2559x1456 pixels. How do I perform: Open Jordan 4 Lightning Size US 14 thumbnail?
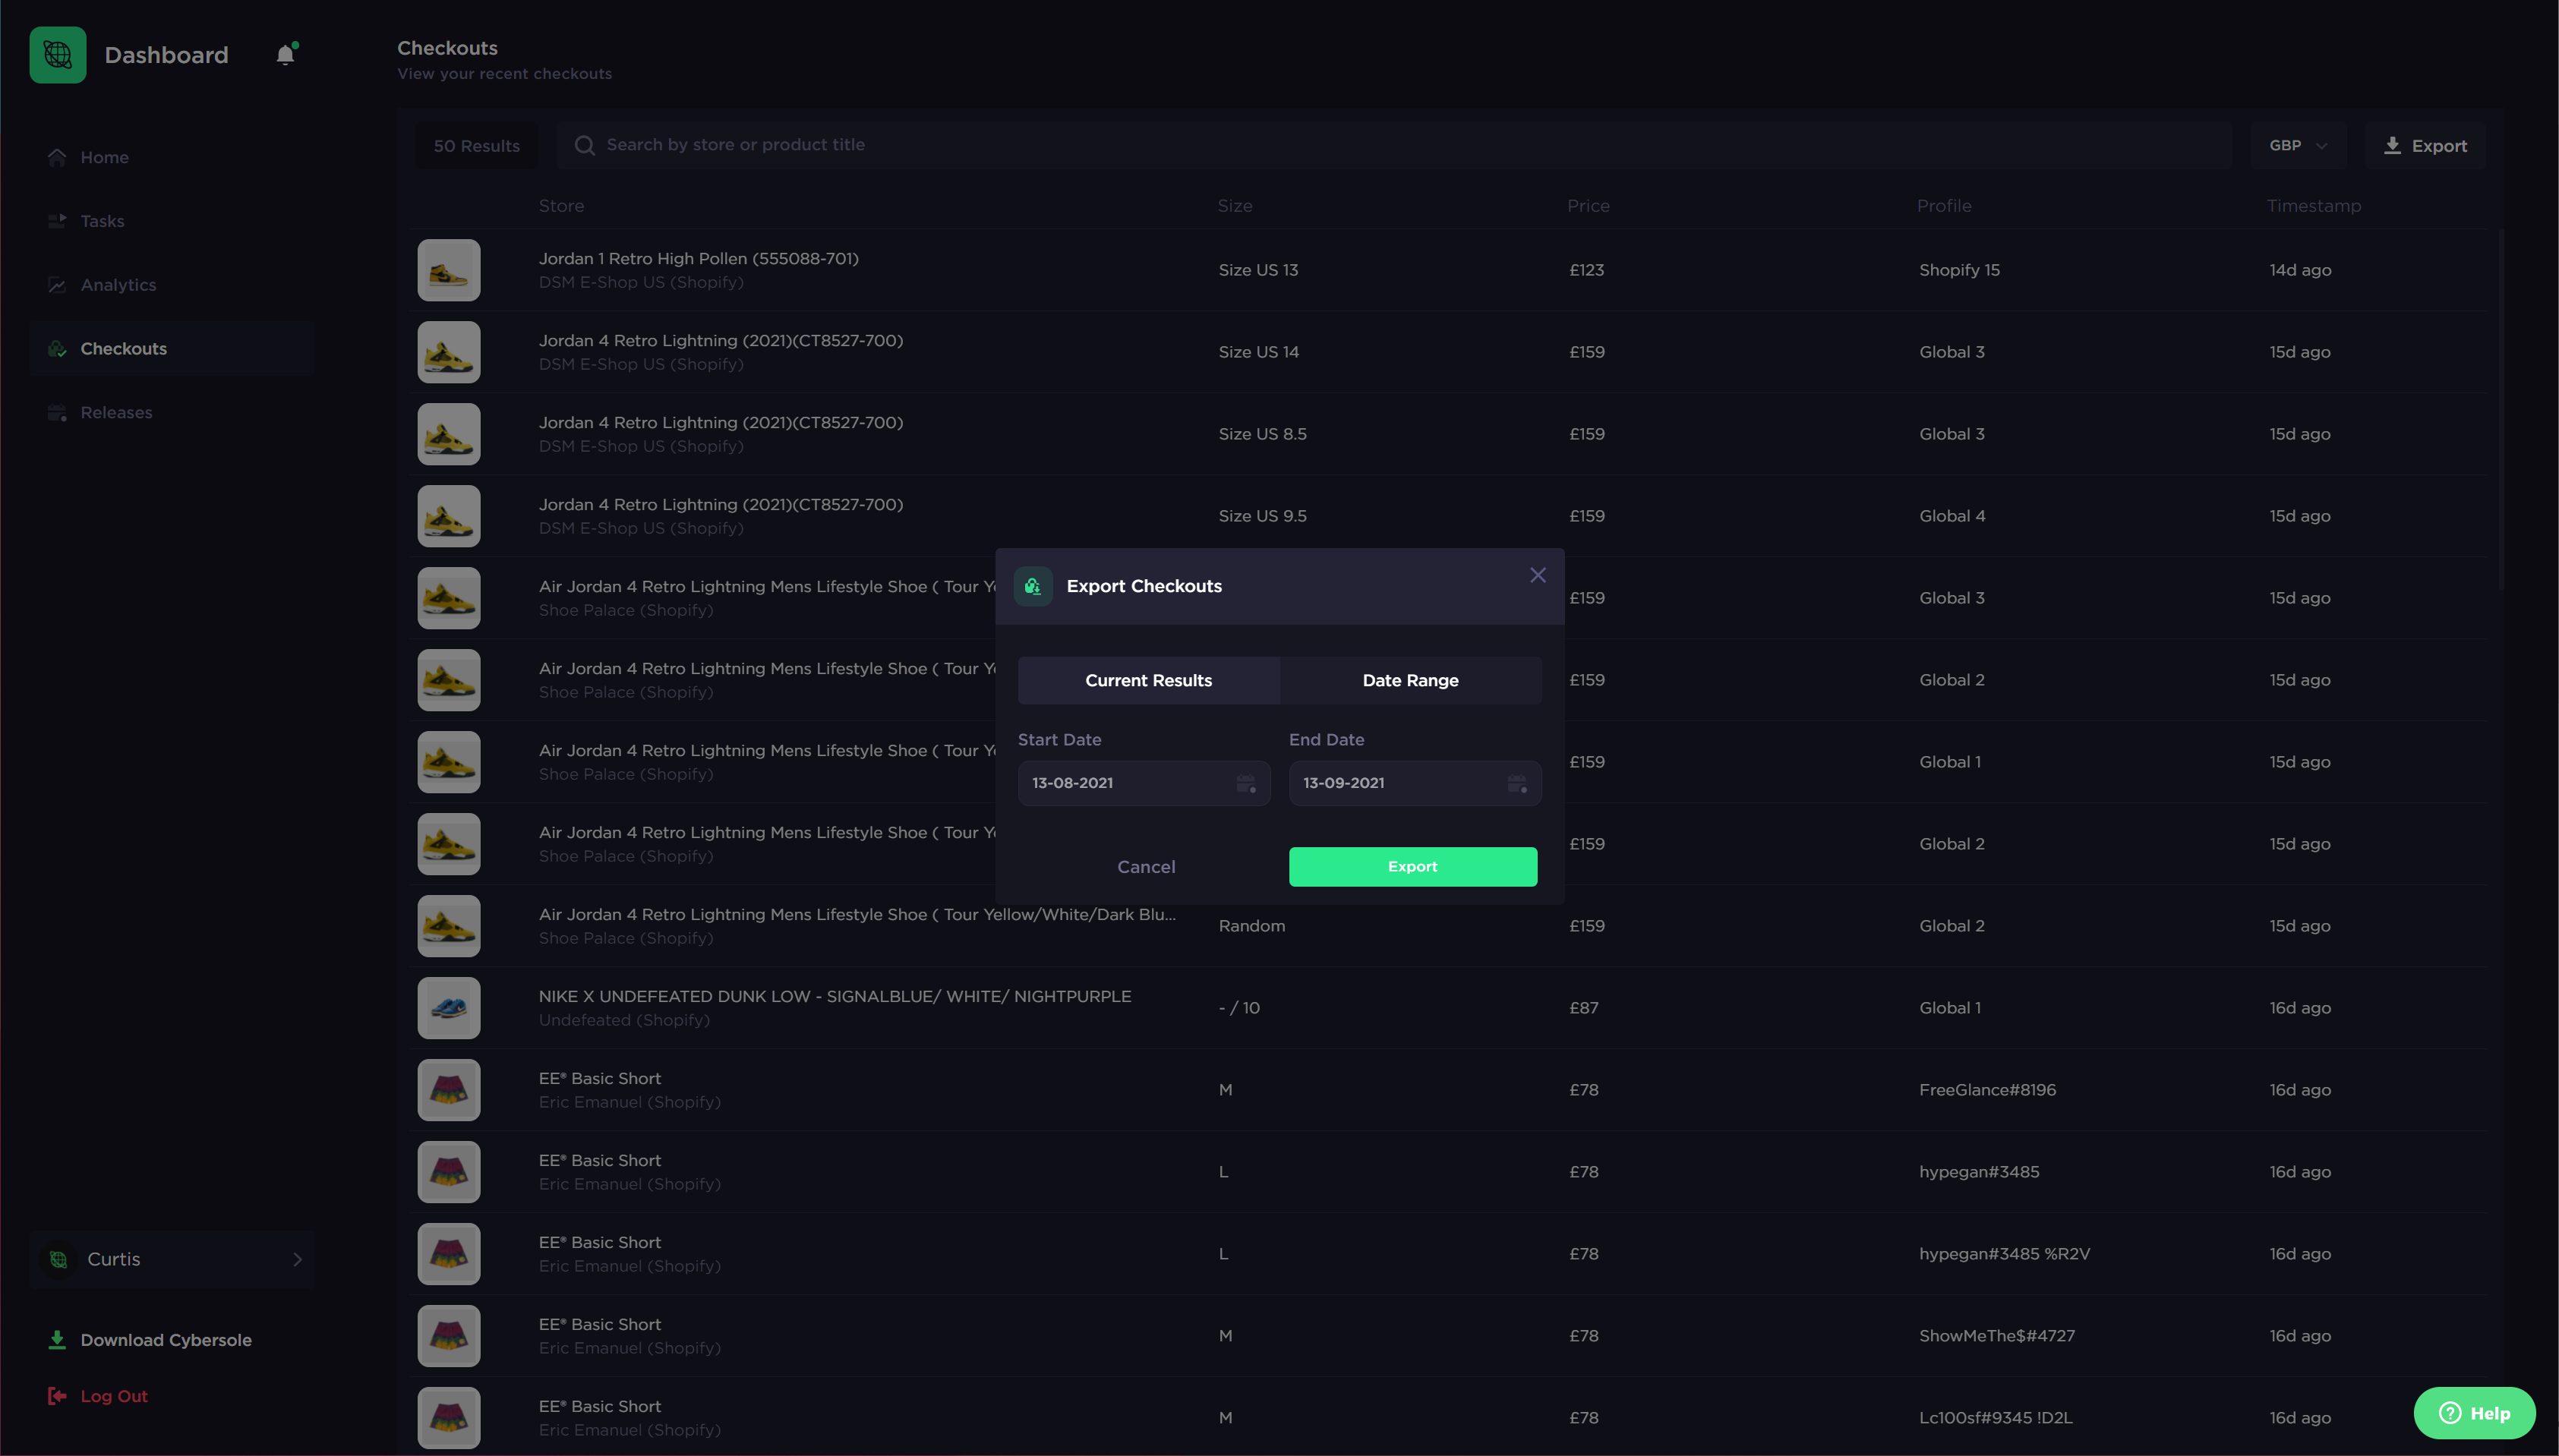449,352
